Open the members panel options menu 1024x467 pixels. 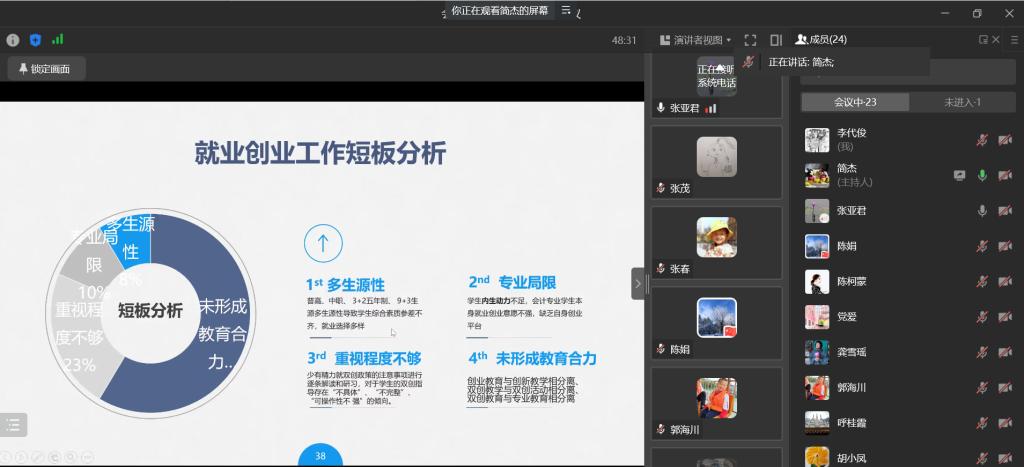point(997,40)
